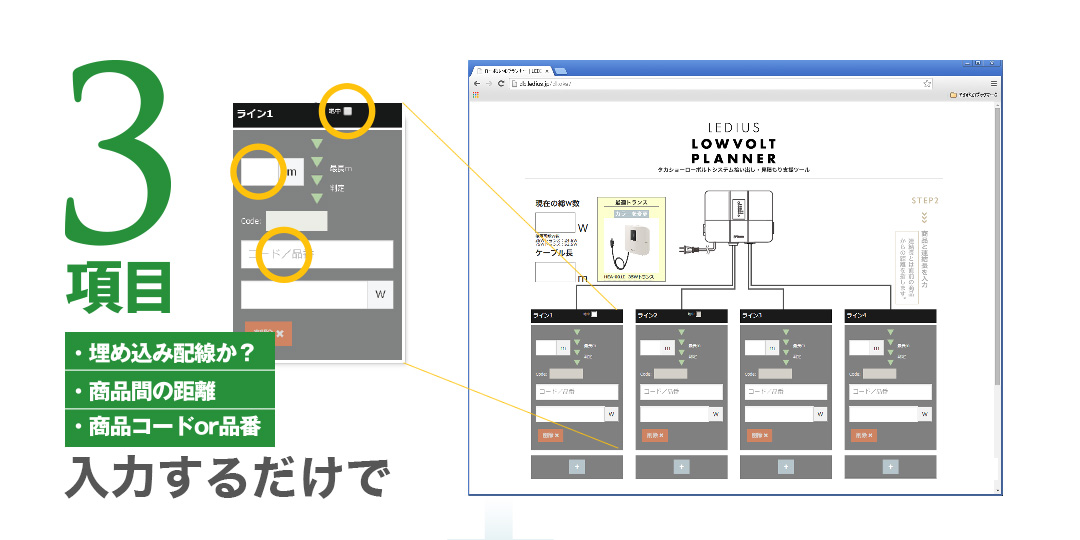Add a product under ライン1 with plus
Viewport: 1080px width, 540px height.
point(577,466)
